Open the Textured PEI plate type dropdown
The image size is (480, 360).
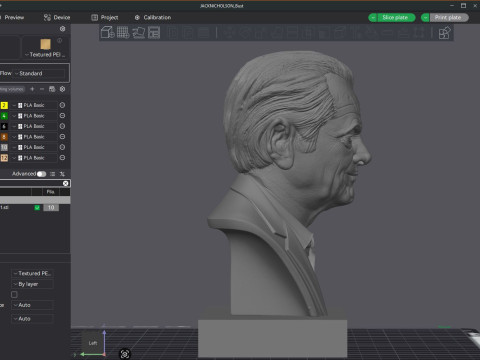pyautogui.click(x=45, y=54)
